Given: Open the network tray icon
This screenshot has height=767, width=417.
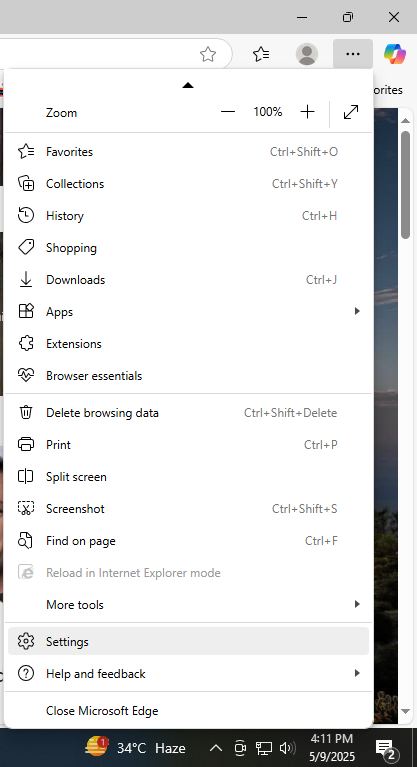Looking at the screenshot, I should (264, 748).
